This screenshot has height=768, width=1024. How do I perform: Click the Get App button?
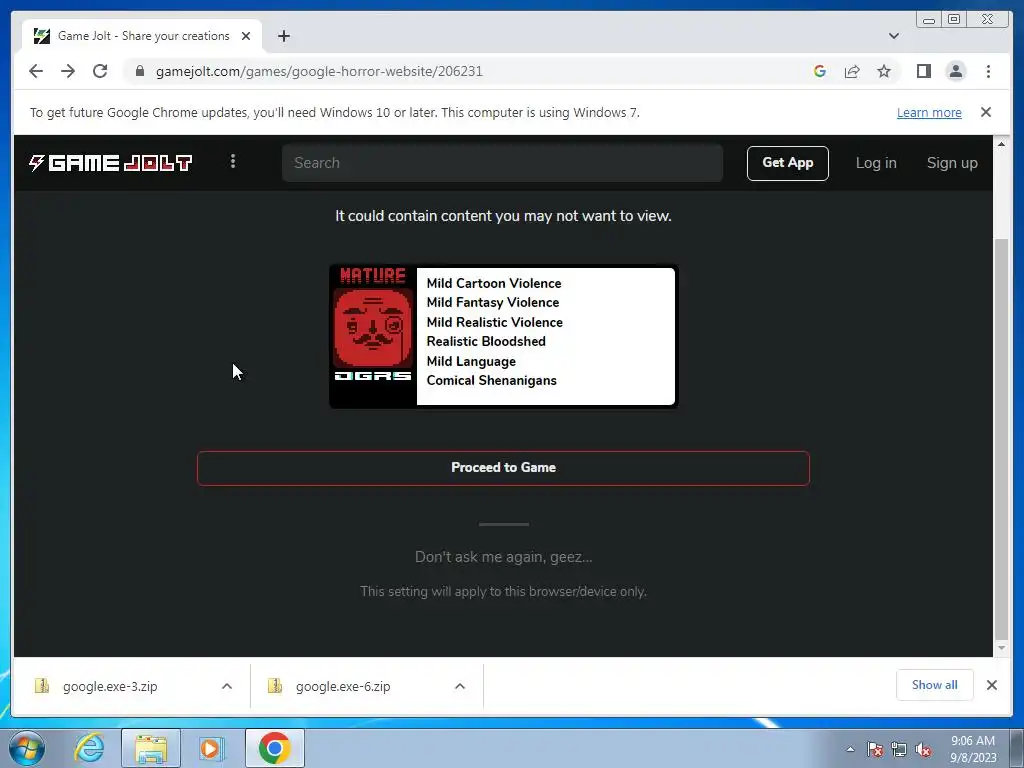point(788,163)
